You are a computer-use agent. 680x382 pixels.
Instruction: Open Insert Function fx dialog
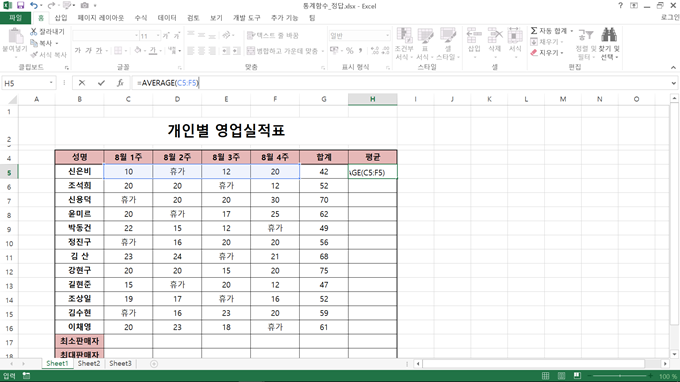point(120,83)
